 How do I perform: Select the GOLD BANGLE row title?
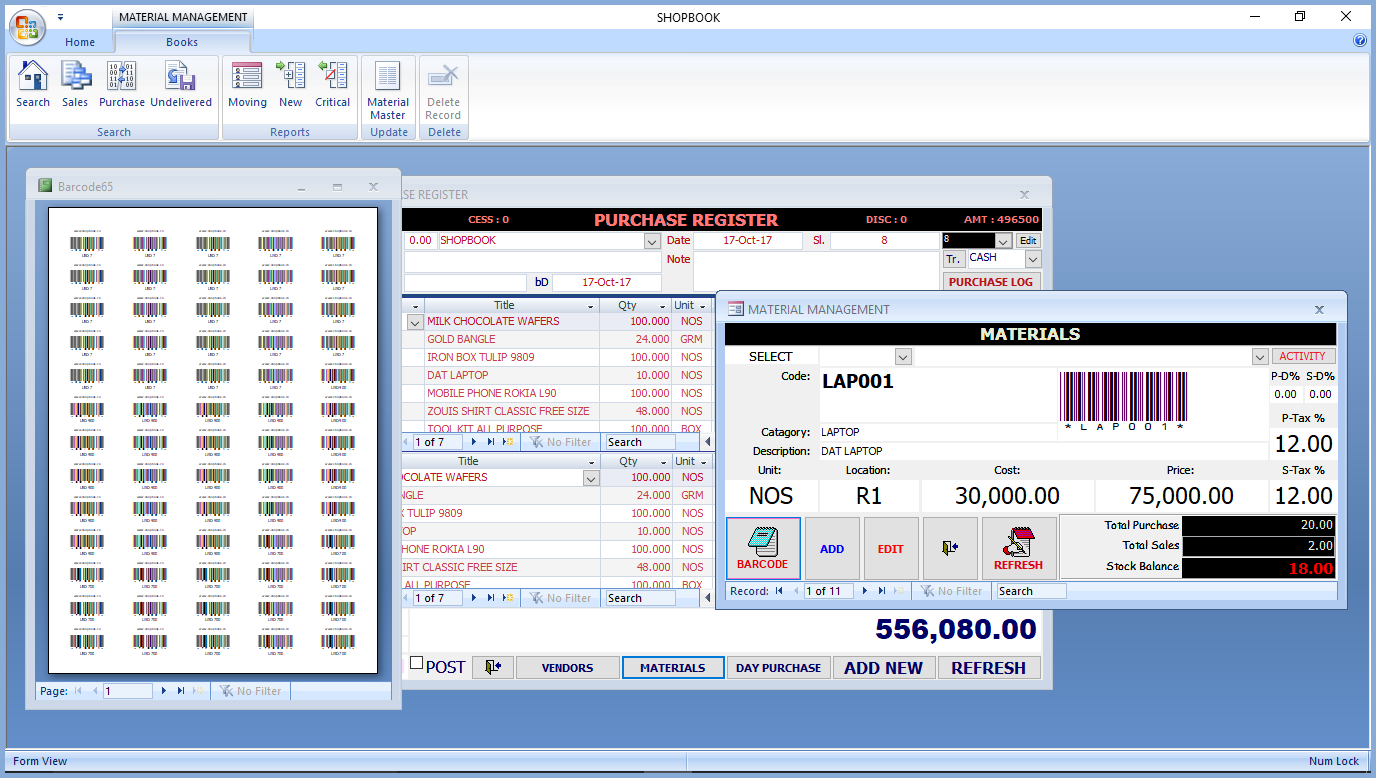(461, 340)
